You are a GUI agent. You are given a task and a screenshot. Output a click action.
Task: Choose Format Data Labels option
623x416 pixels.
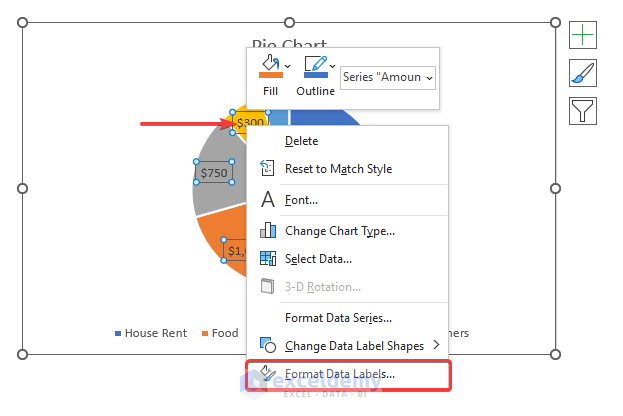coord(340,374)
